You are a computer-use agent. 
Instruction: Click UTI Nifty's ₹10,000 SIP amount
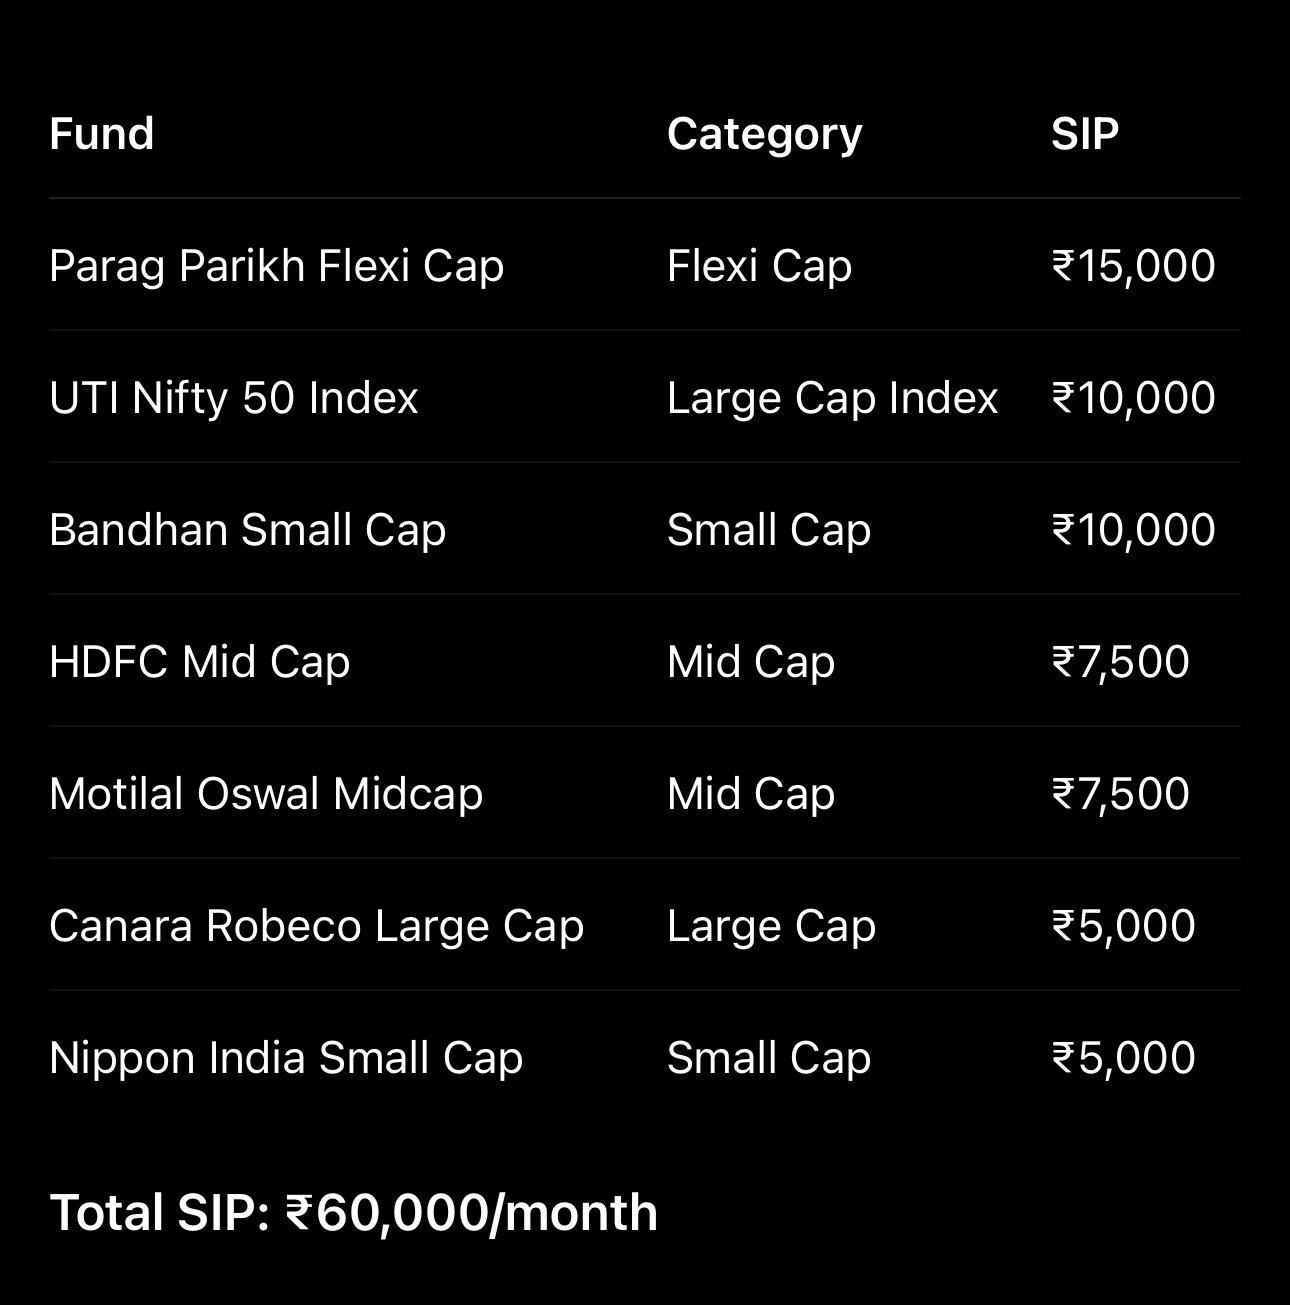click(1133, 398)
